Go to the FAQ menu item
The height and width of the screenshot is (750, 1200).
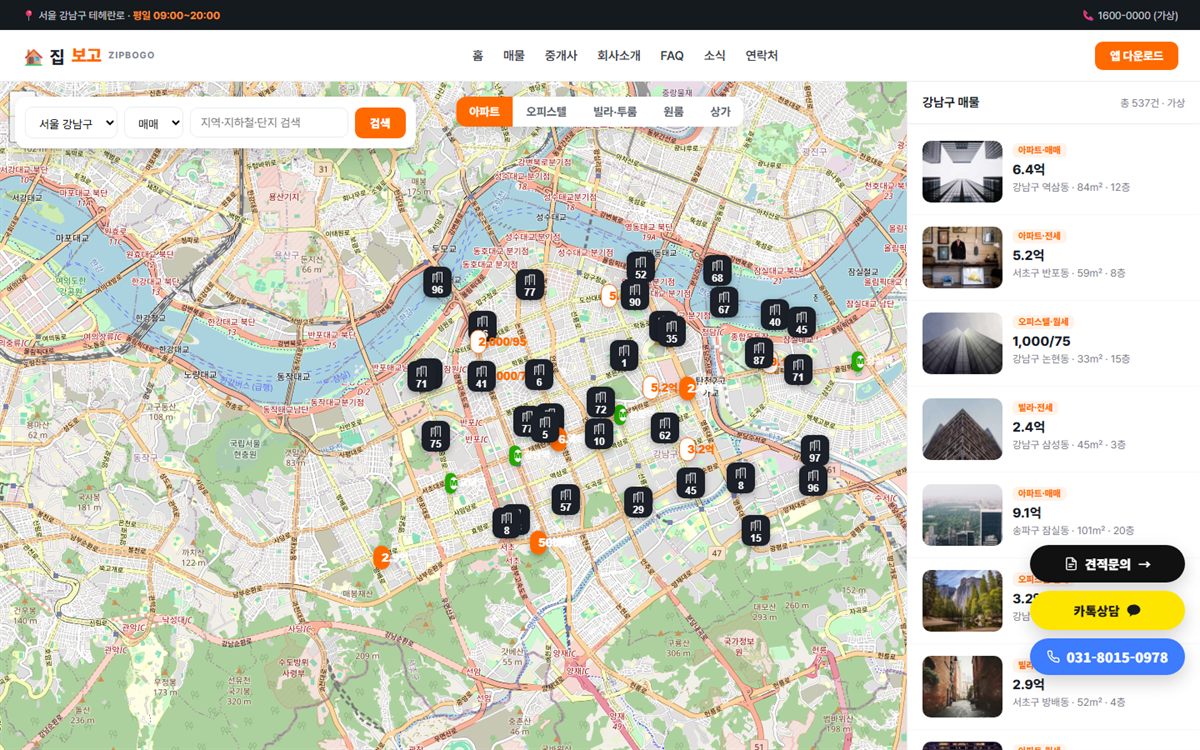(x=672, y=56)
